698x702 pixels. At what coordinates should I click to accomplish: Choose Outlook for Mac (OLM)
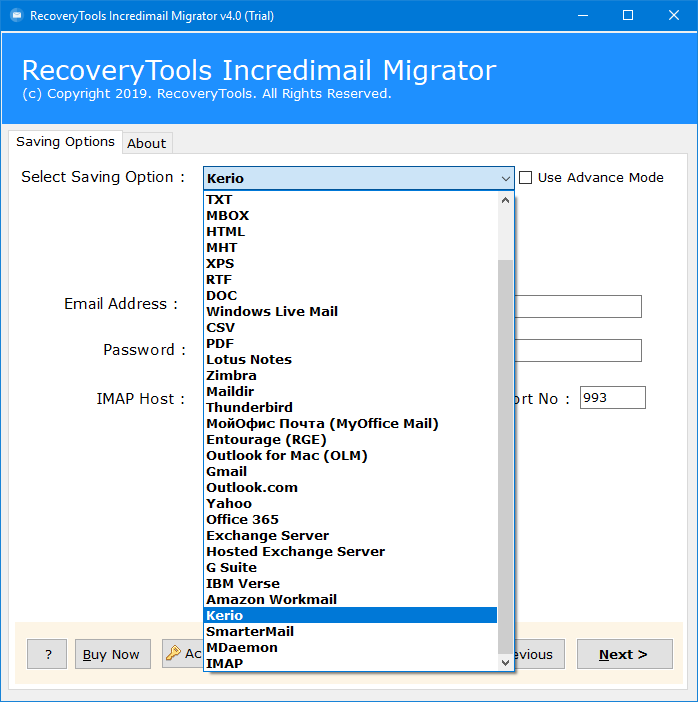pyautogui.click(x=351, y=456)
